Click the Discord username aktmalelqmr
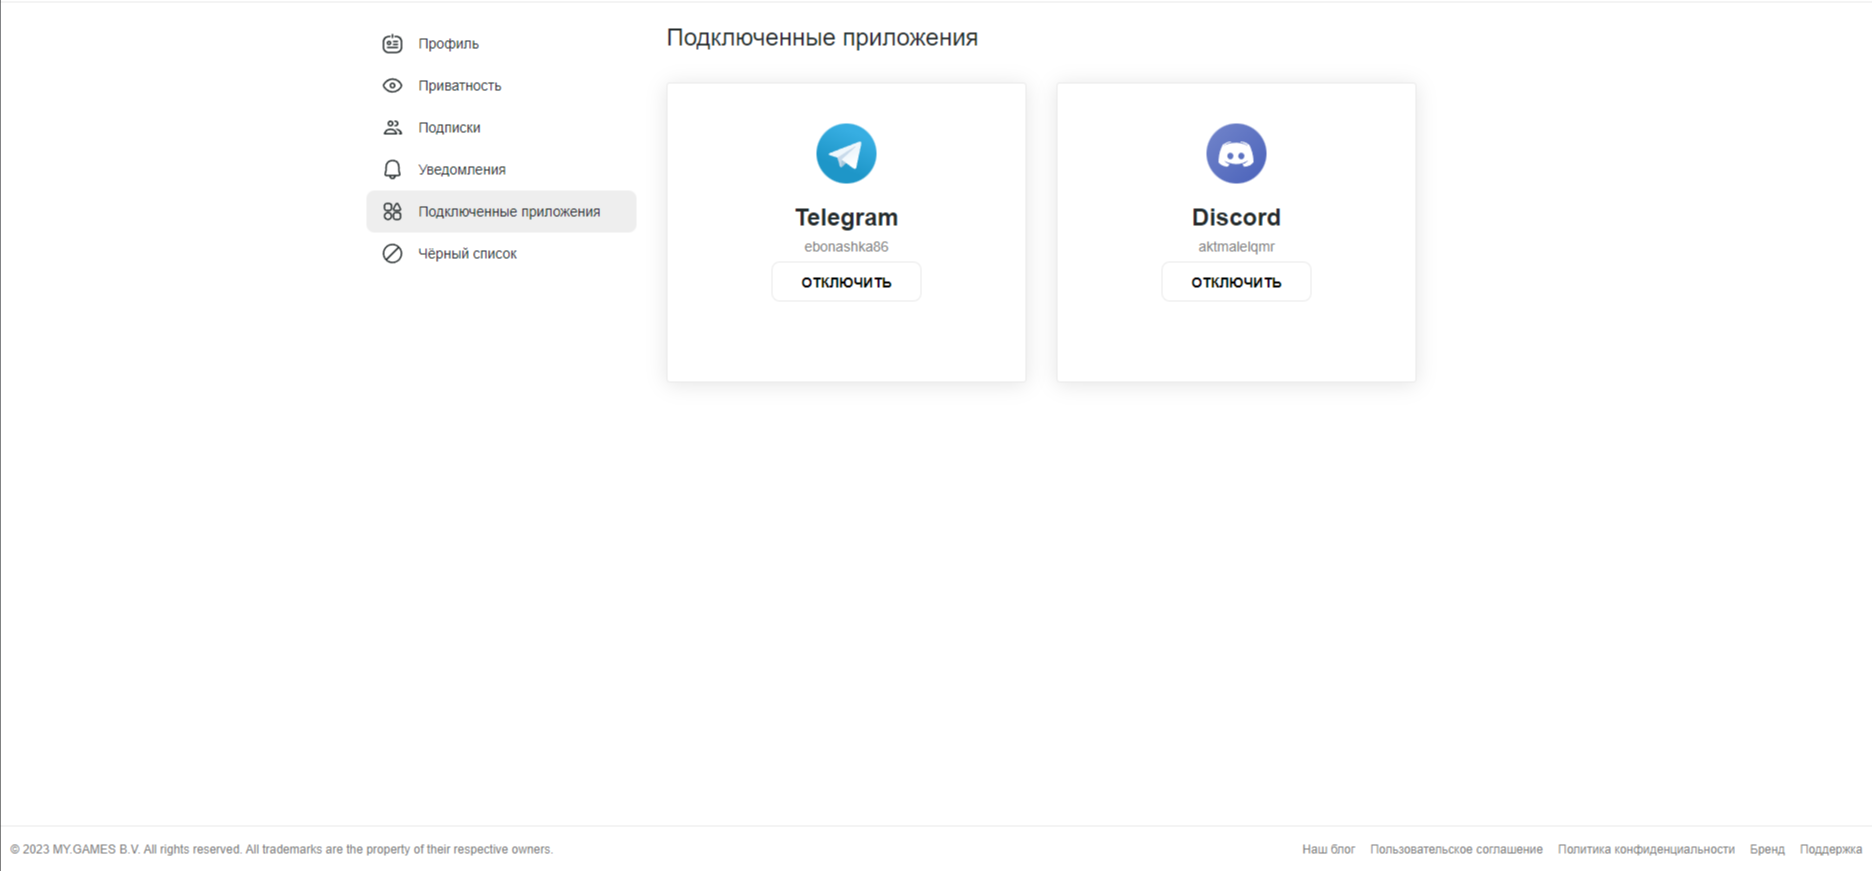Image resolution: width=1872 pixels, height=871 pixels. (x=1236, y=247)
